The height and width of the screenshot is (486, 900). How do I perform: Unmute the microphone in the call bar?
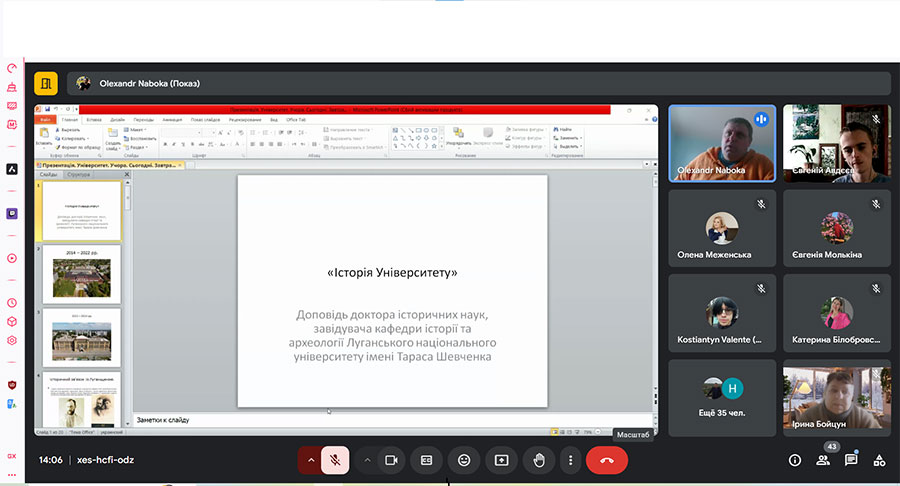tap(335, 460)
